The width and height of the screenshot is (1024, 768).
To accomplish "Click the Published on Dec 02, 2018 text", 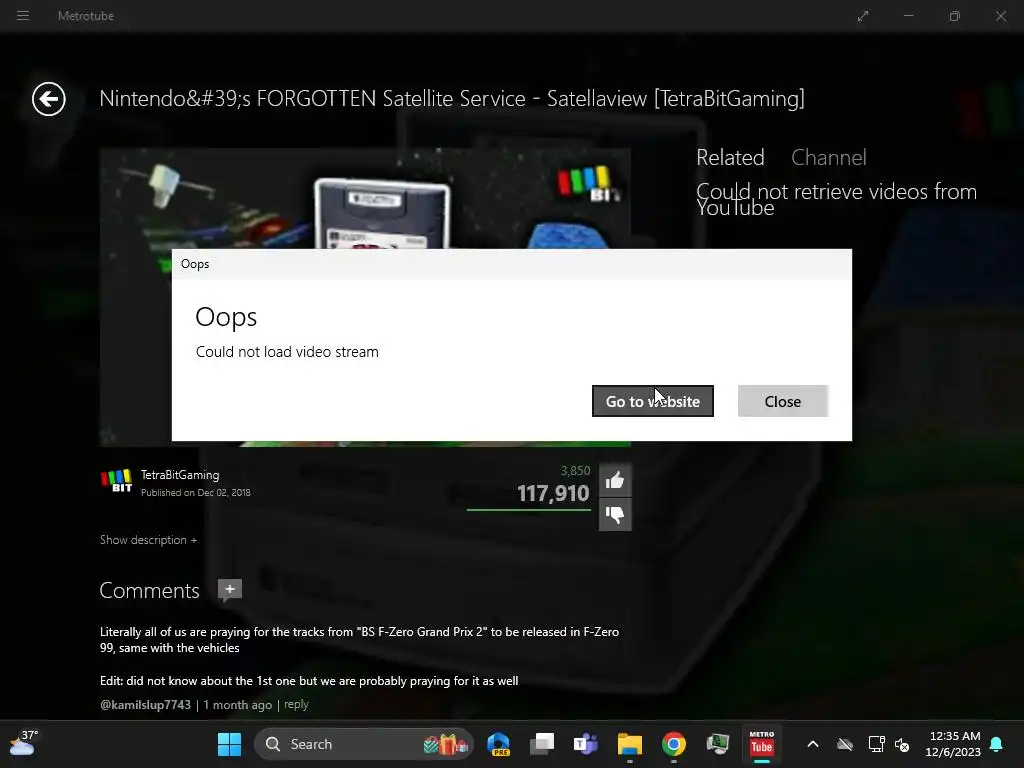I will tap(196, 492).
